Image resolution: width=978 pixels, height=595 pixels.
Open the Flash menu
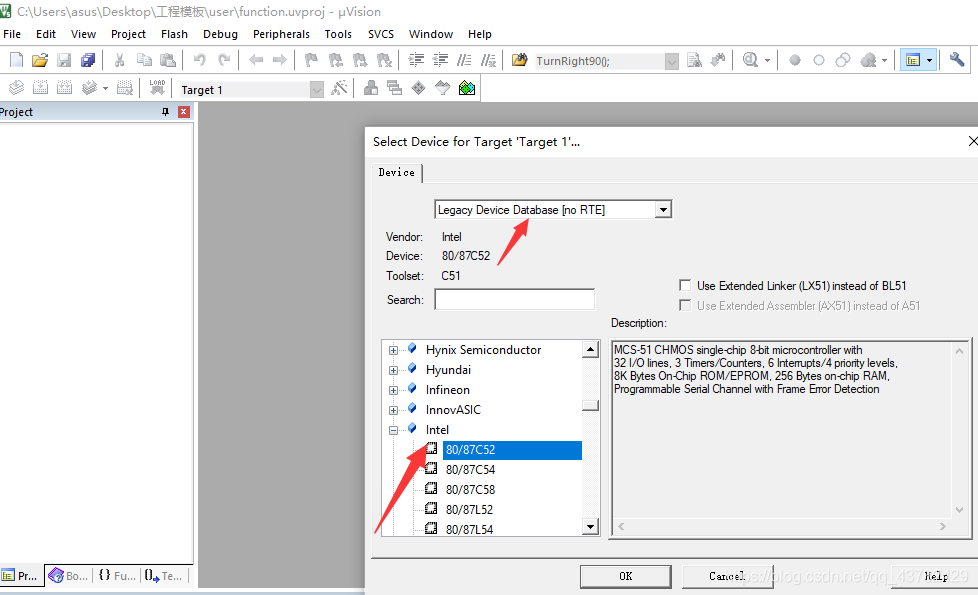coord(174,34)
